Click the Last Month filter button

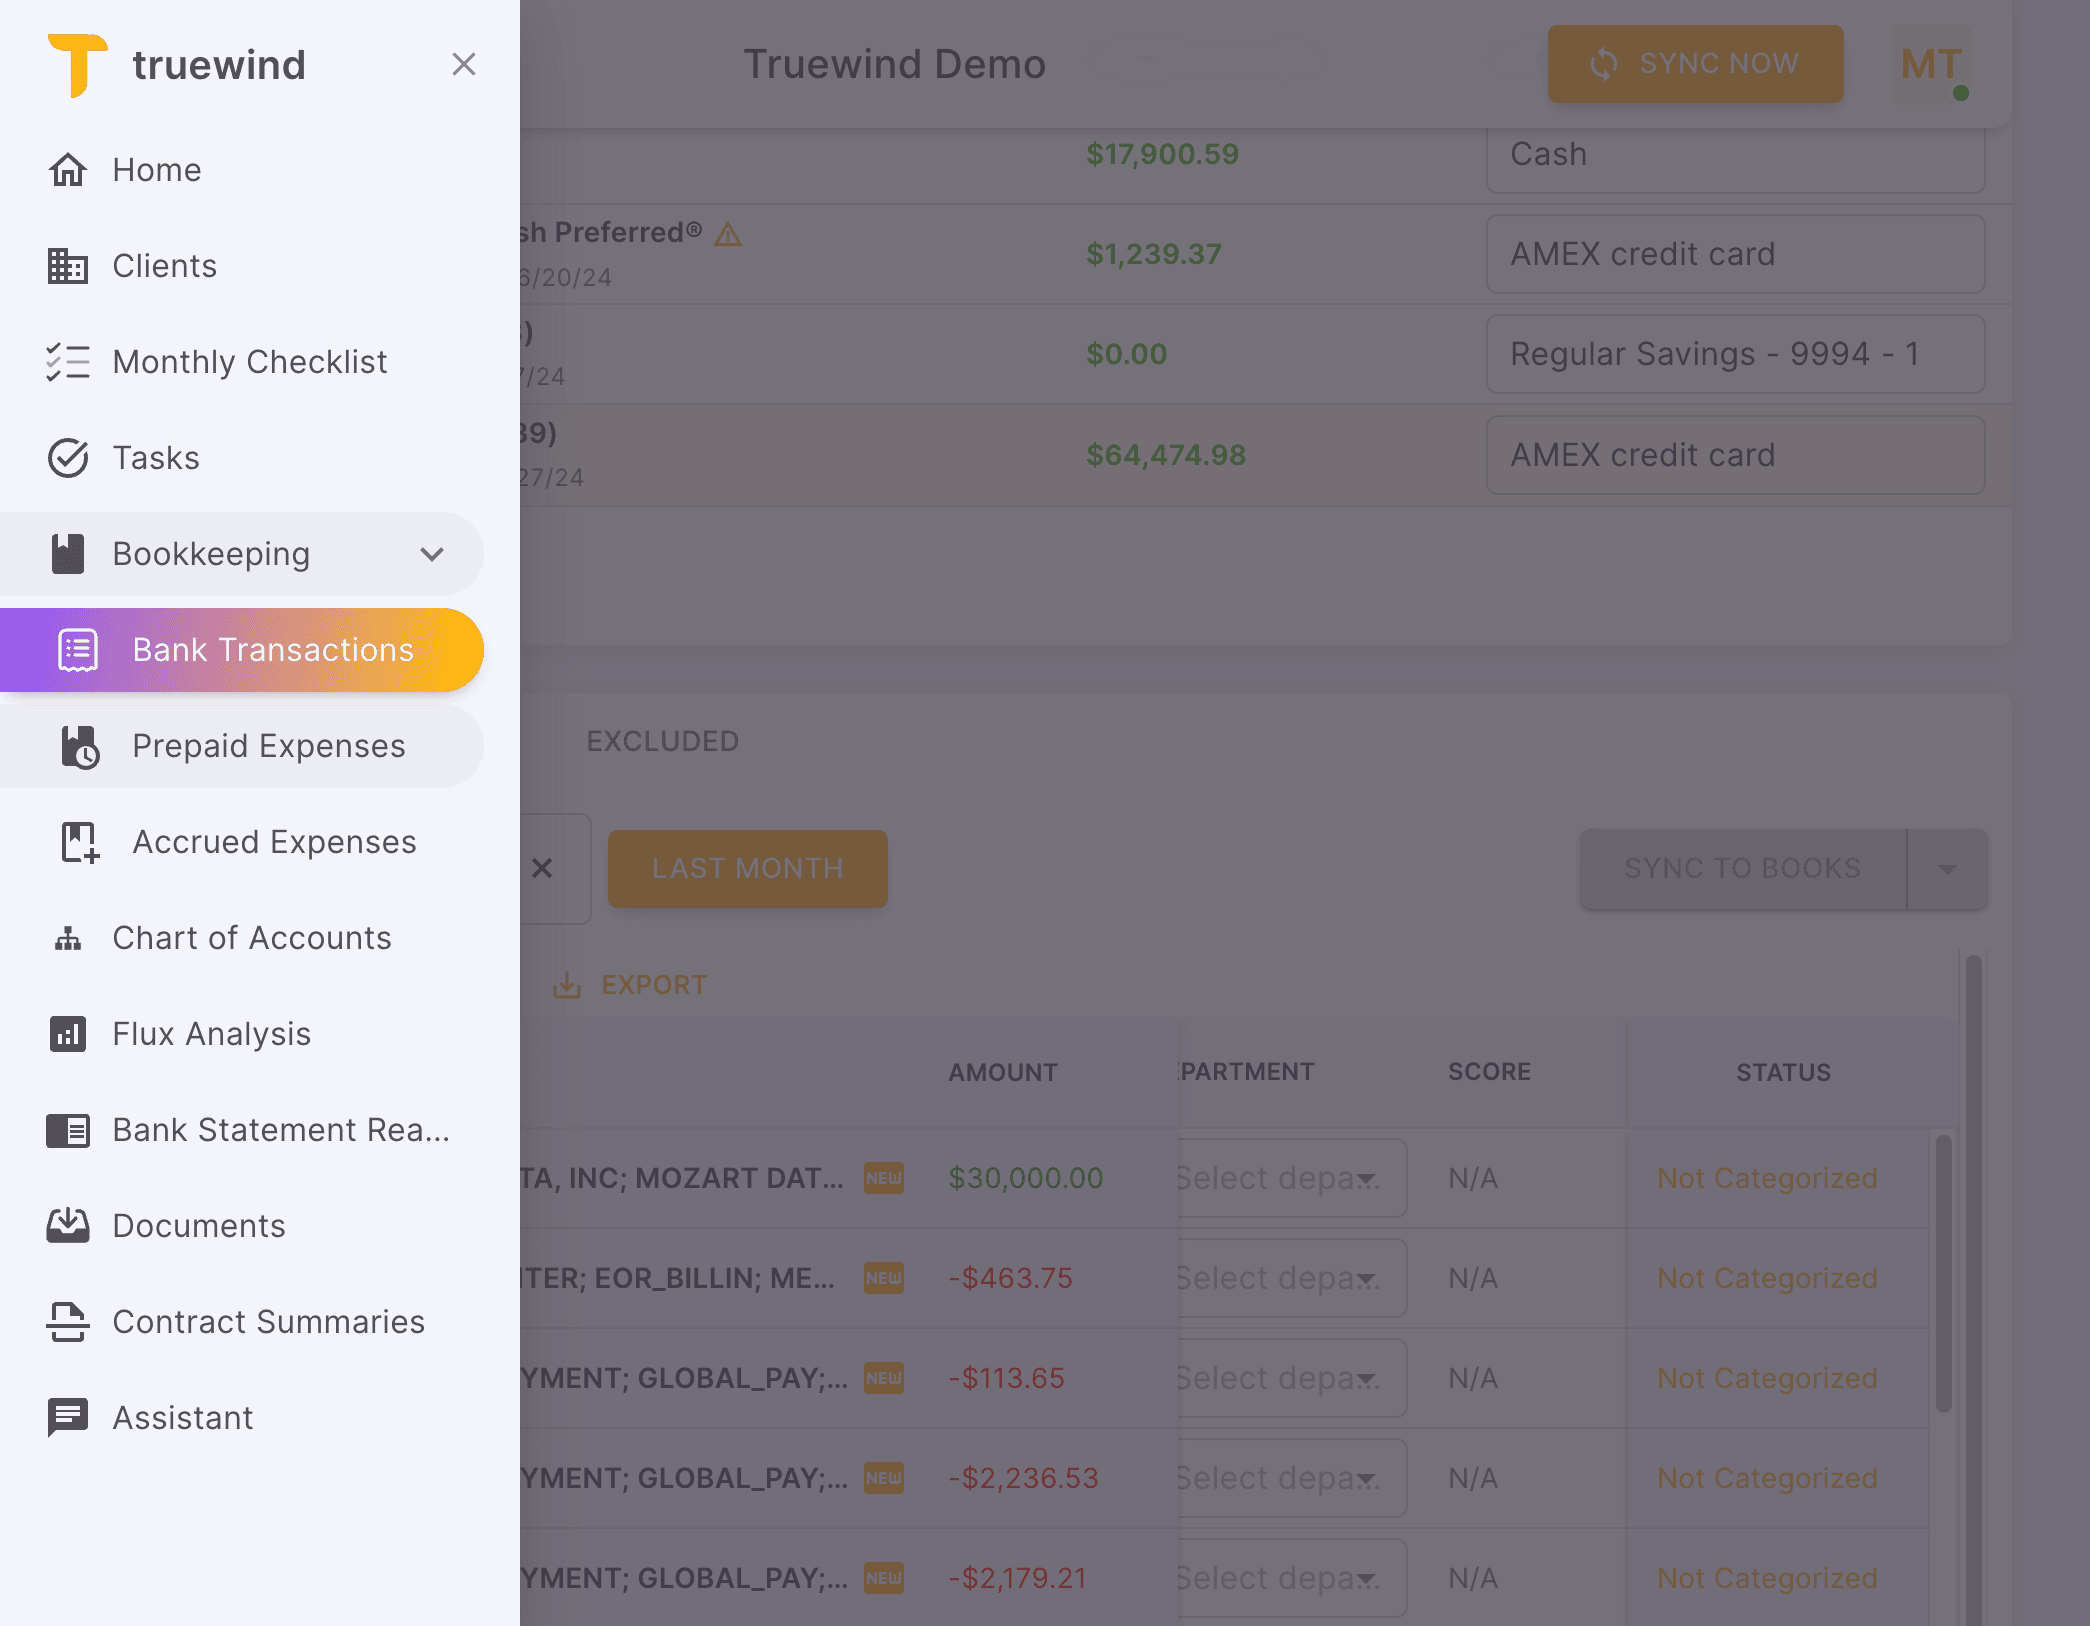tap(747, 868)
